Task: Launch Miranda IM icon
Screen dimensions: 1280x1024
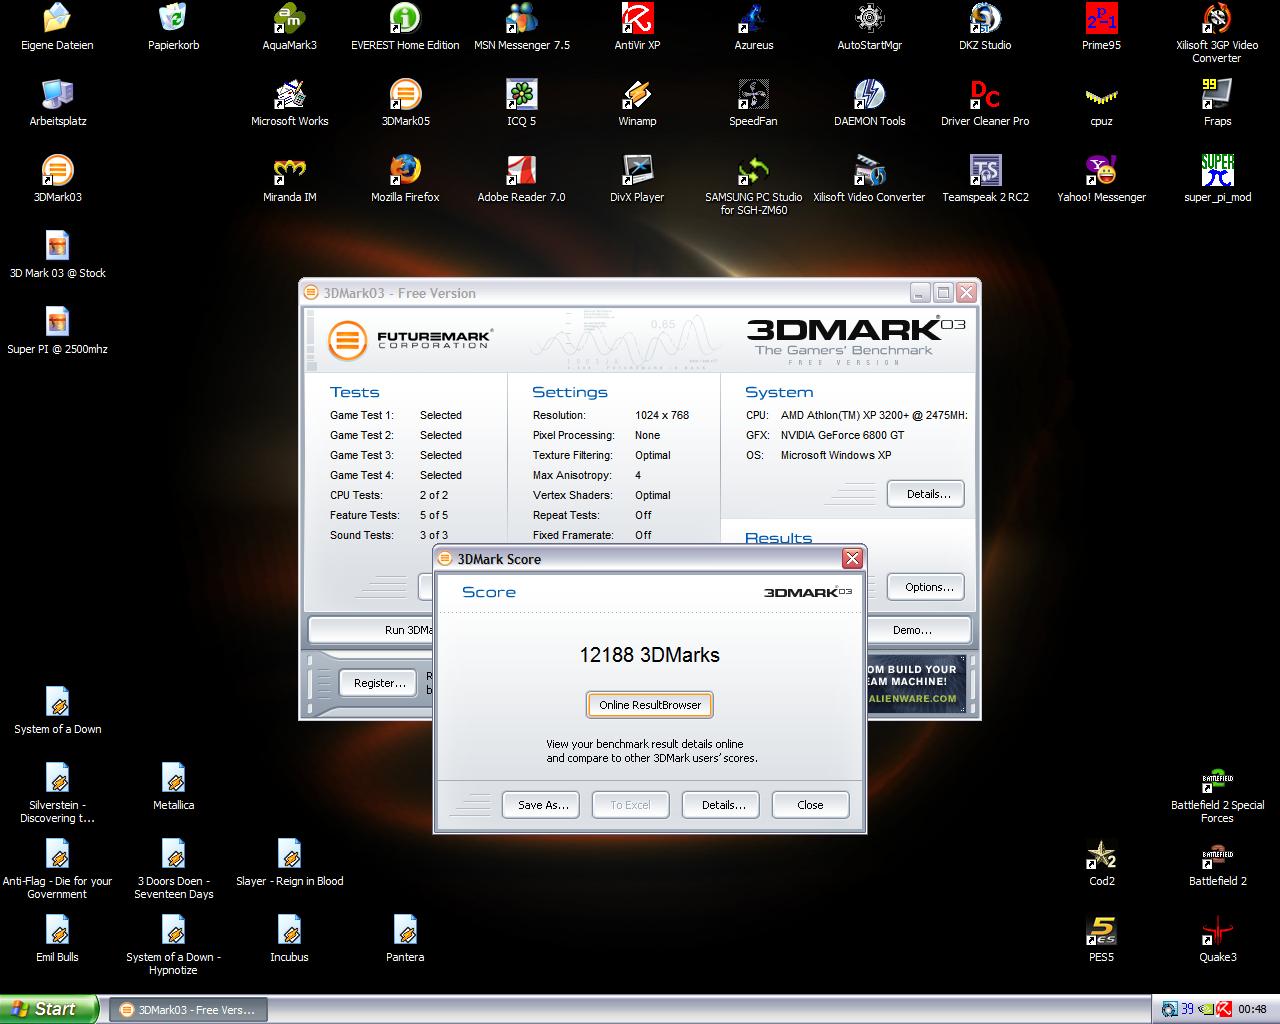Action: point(290,179)
